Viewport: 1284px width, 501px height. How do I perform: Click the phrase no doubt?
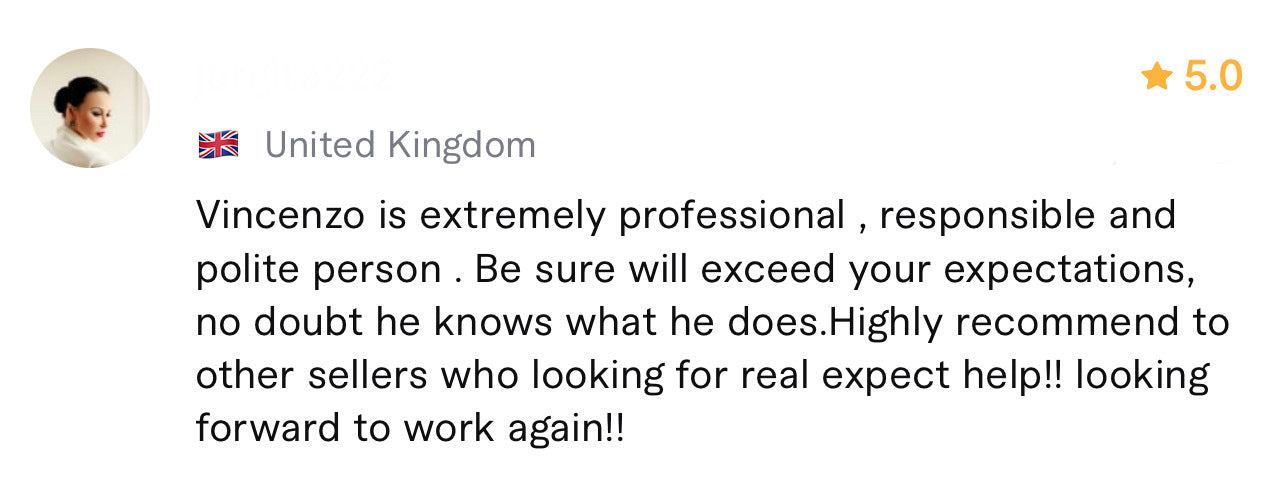pyautogui.click(x=281, y=324)
